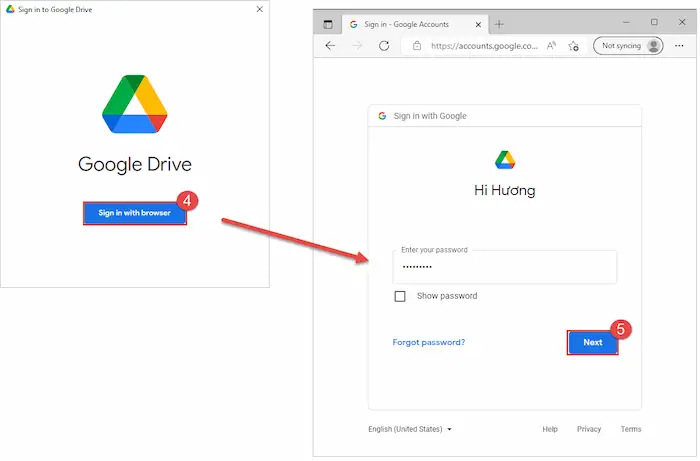Open the Settings and more ellipsis menu
Image resolution: width=700 pixels, height=461 pixels.
pyautogui.click(x=679, y=46)
